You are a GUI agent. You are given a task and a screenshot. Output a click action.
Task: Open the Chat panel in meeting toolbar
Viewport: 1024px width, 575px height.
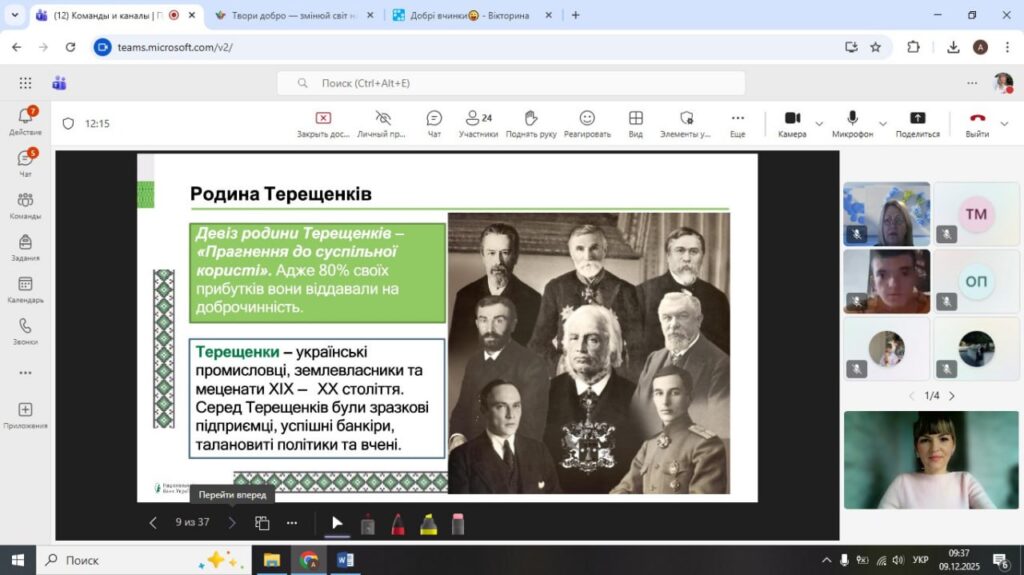click(434, 123)
